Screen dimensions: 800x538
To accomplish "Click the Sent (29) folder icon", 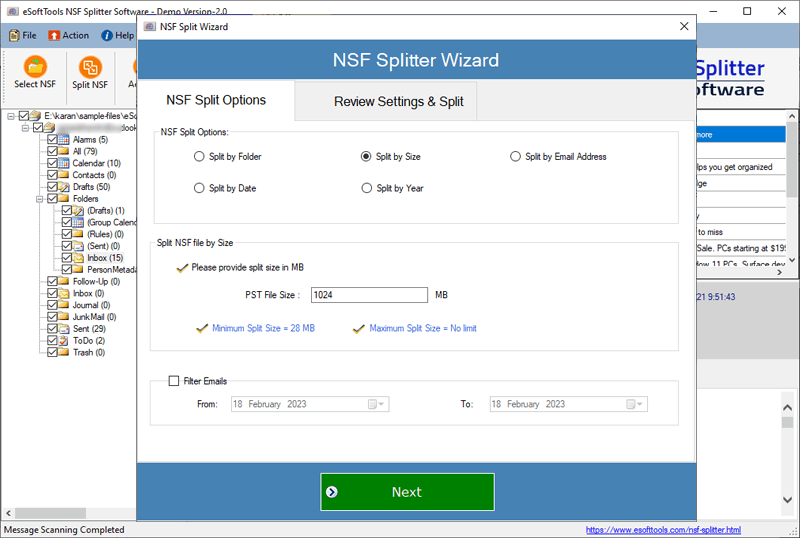I will pyautogui.click(x=64, y=329).
